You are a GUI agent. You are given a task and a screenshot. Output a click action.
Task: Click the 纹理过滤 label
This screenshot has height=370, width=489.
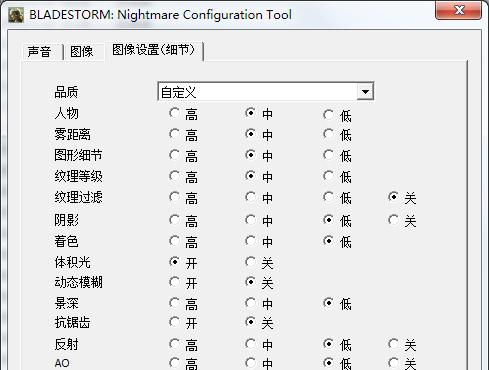tap(78, 197)
